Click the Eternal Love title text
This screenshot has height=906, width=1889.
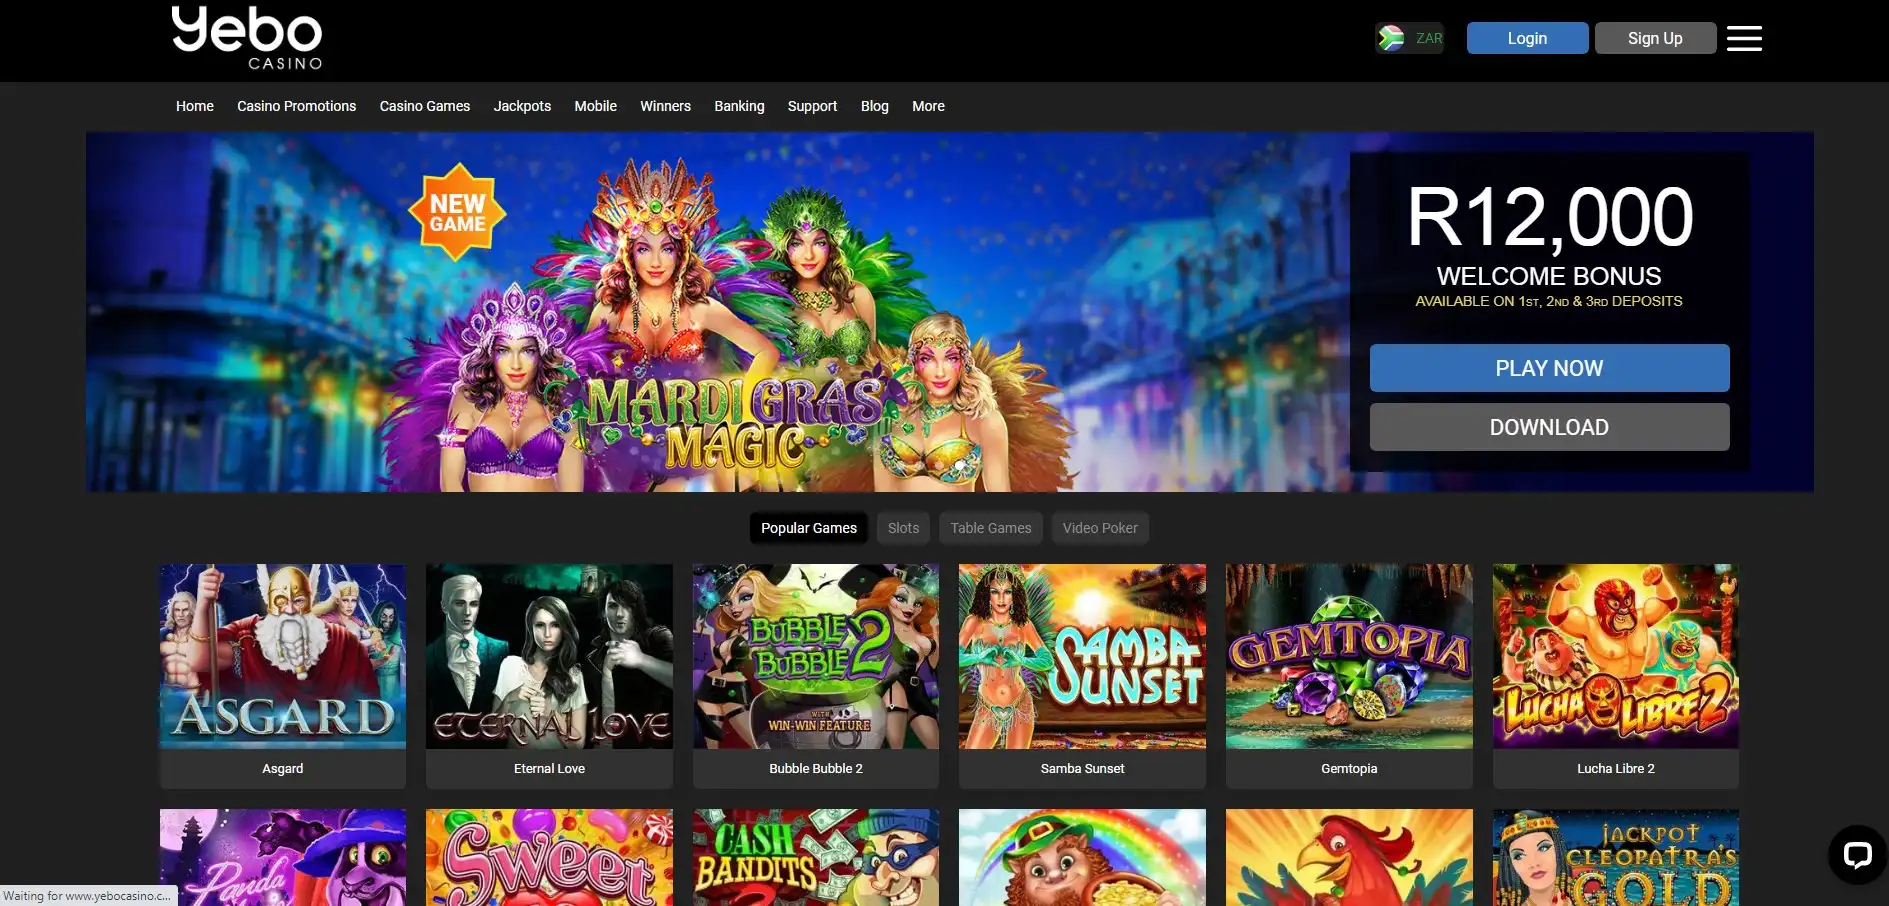549,768
